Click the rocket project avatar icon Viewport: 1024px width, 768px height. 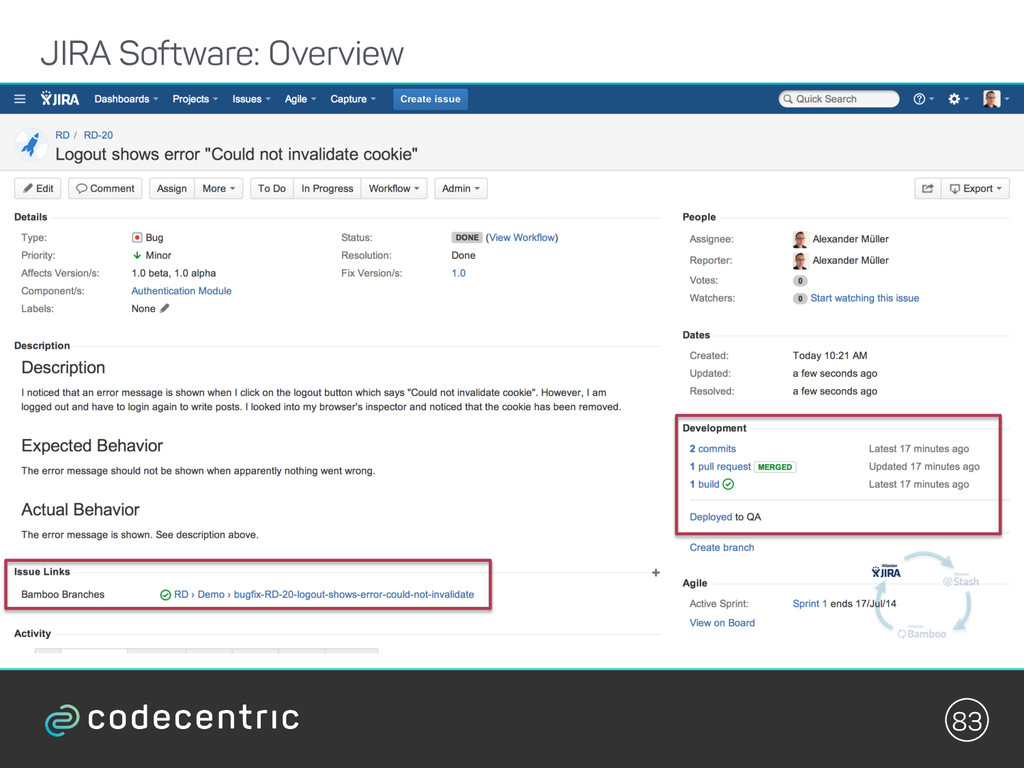click(x=30, y=144)
